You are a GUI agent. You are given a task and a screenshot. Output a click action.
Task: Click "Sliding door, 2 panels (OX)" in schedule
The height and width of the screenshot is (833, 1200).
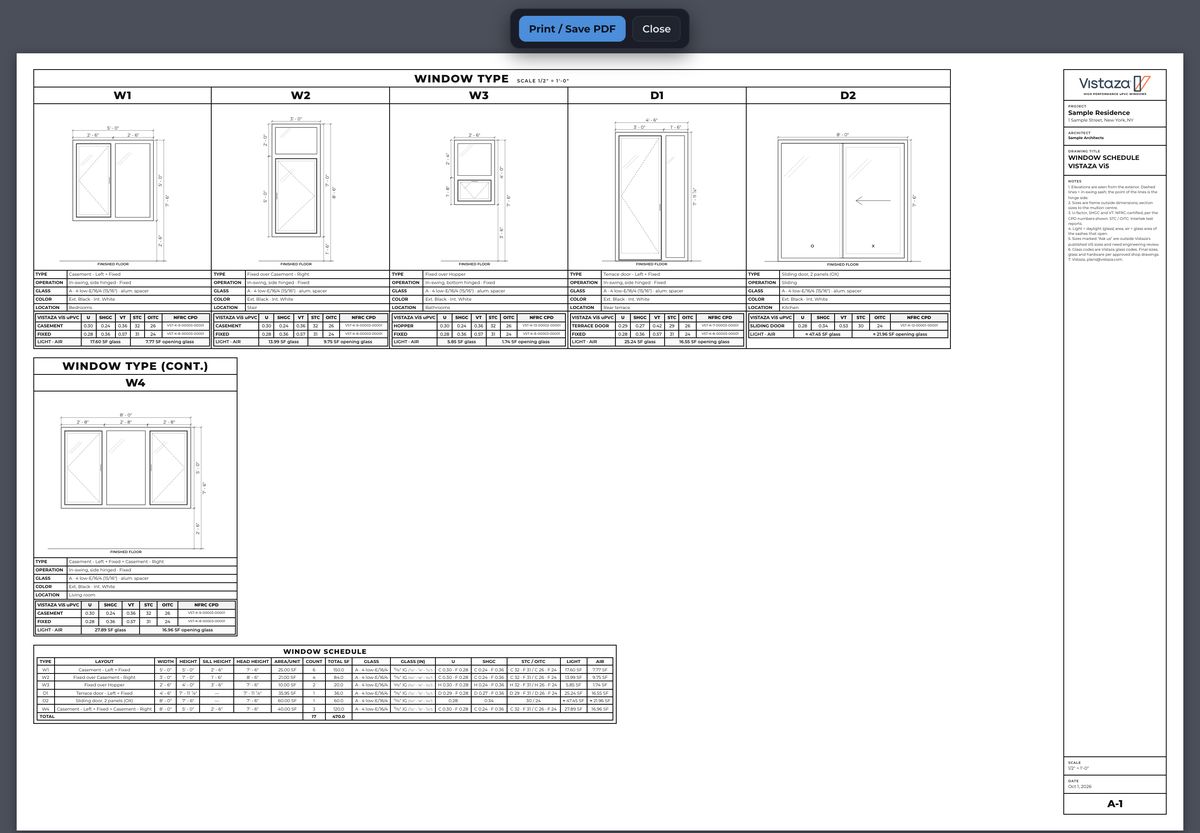click(104, 701)
